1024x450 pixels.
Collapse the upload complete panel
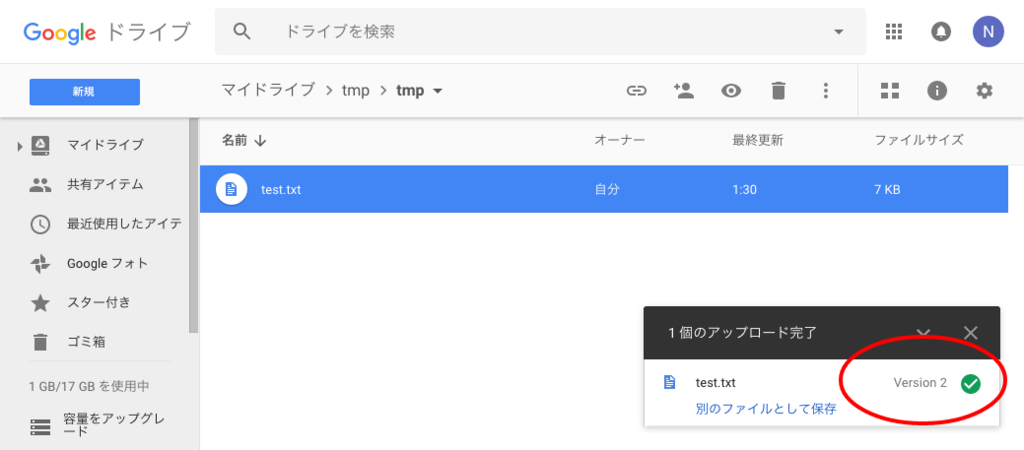coord(923,332)
